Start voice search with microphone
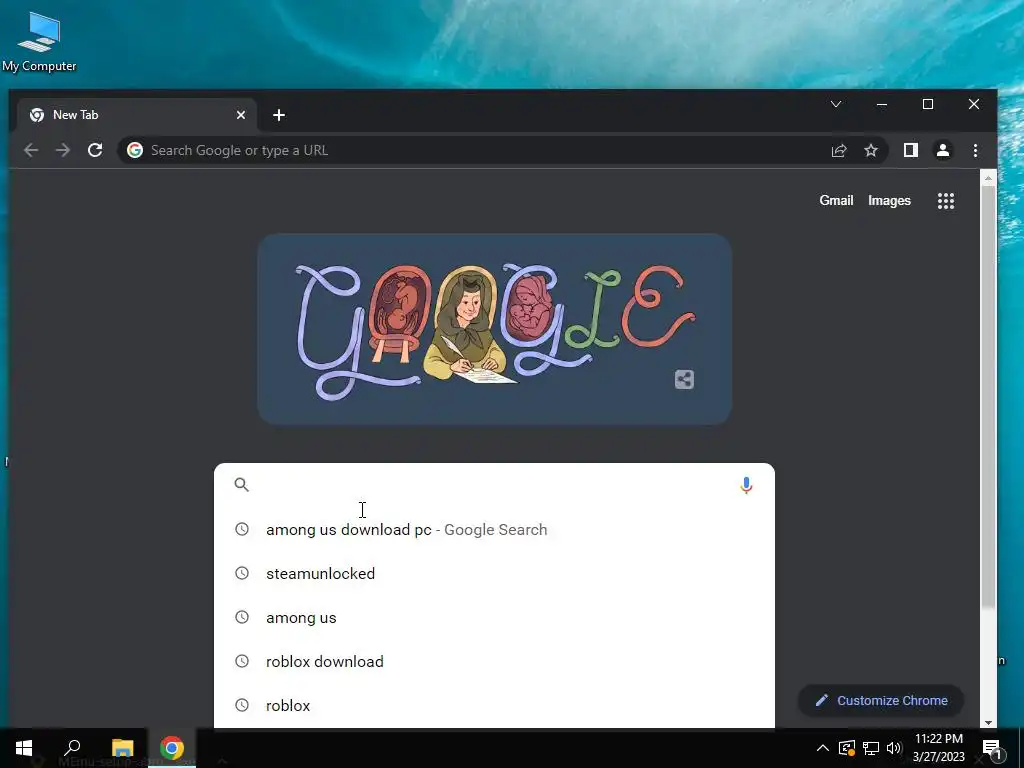The height and width of the screenshot is (768, 1024). 746,485
